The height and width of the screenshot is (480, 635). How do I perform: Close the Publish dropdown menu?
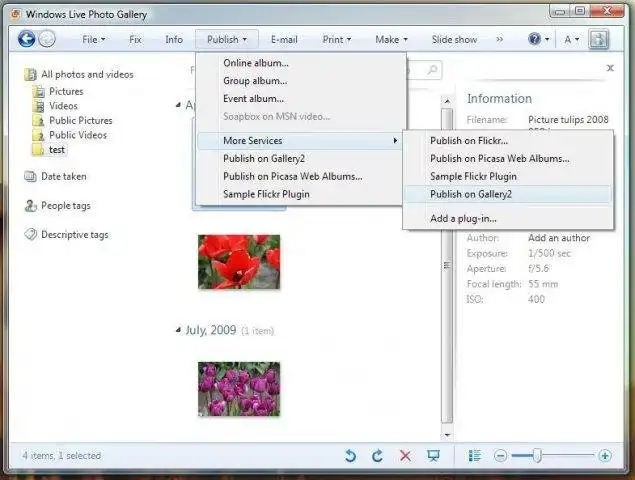(x=227, y=40)
